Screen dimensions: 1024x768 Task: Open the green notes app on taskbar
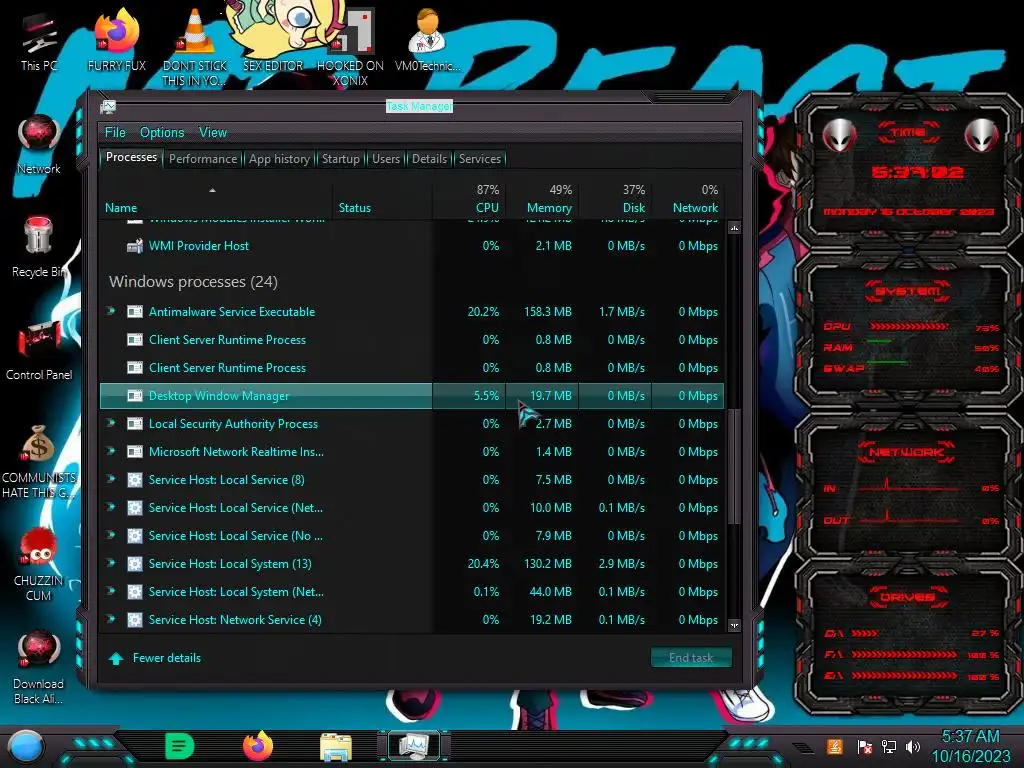(180, 746)
